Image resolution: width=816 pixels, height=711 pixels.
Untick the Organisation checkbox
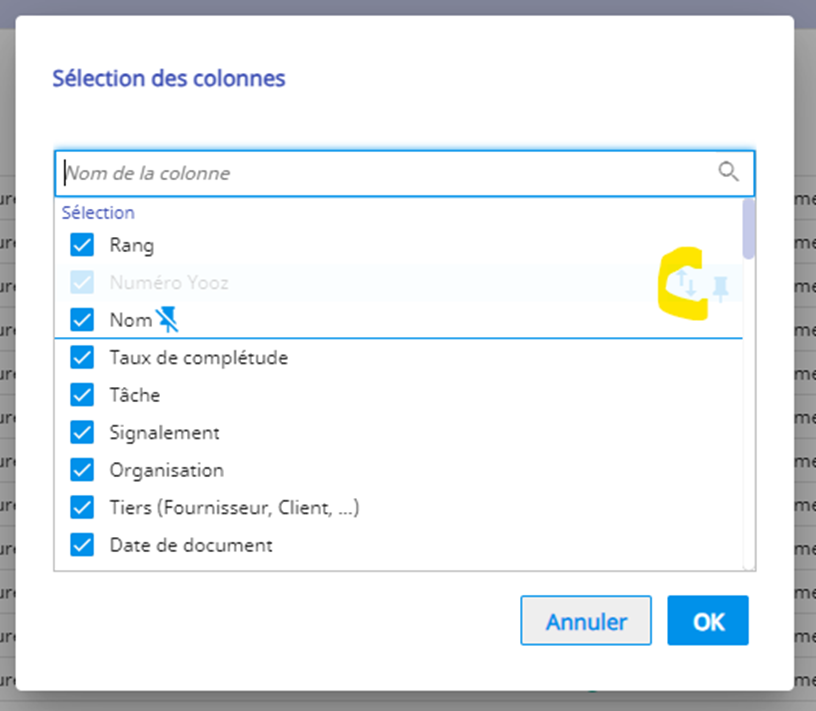tap(82, 470)
